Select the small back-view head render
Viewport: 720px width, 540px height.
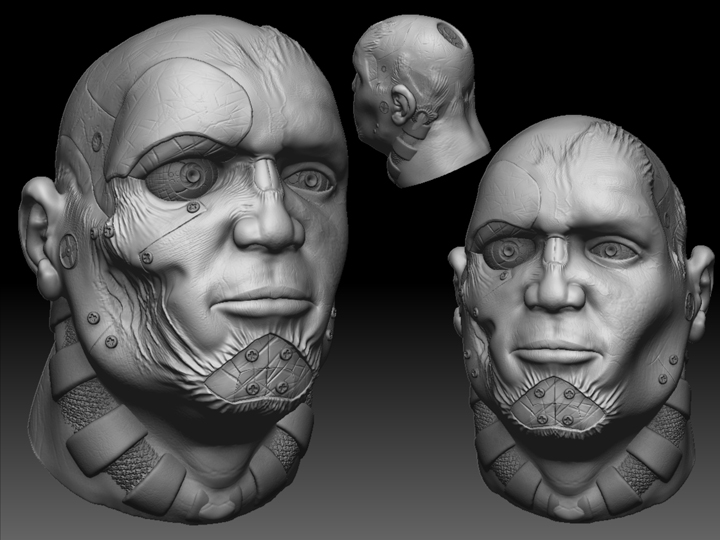(x=420, y=101)
